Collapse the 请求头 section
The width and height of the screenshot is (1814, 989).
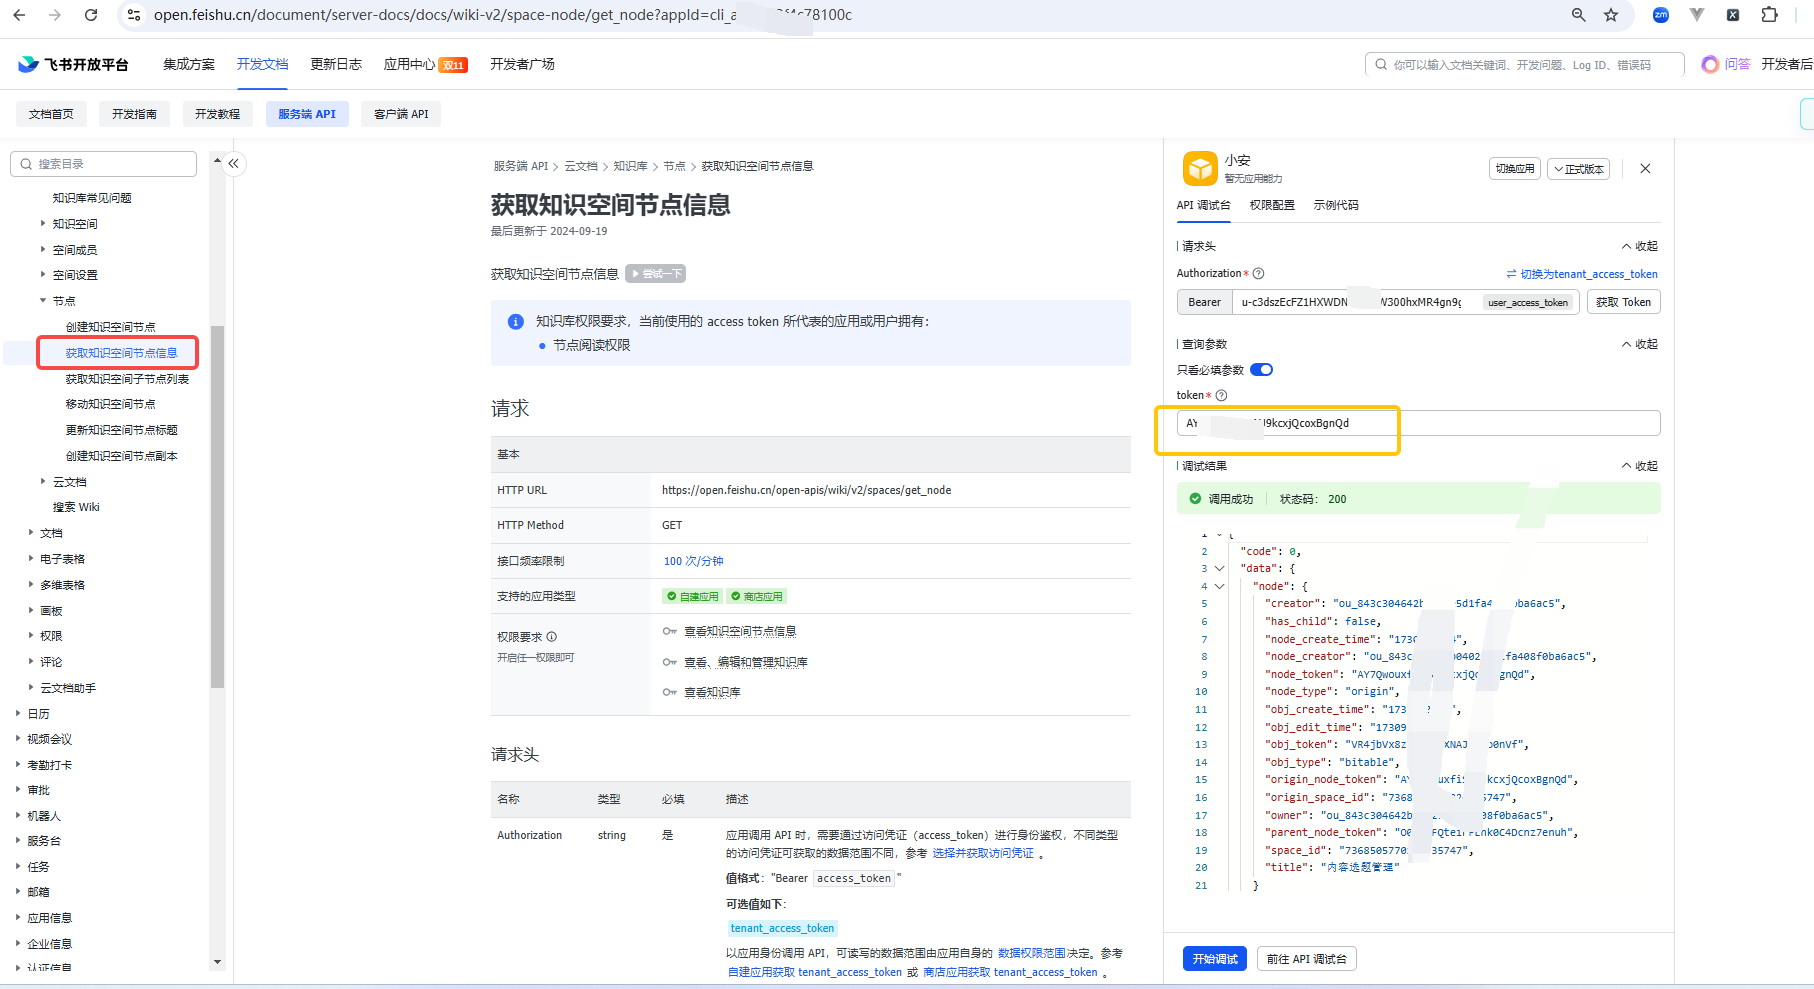(x=1639, y=246)
